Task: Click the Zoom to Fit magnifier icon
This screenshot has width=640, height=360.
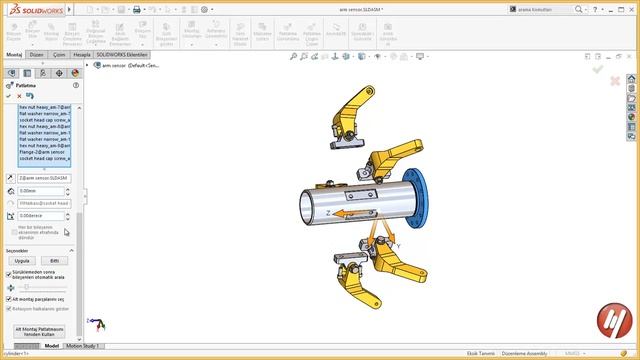Action: 293,56
